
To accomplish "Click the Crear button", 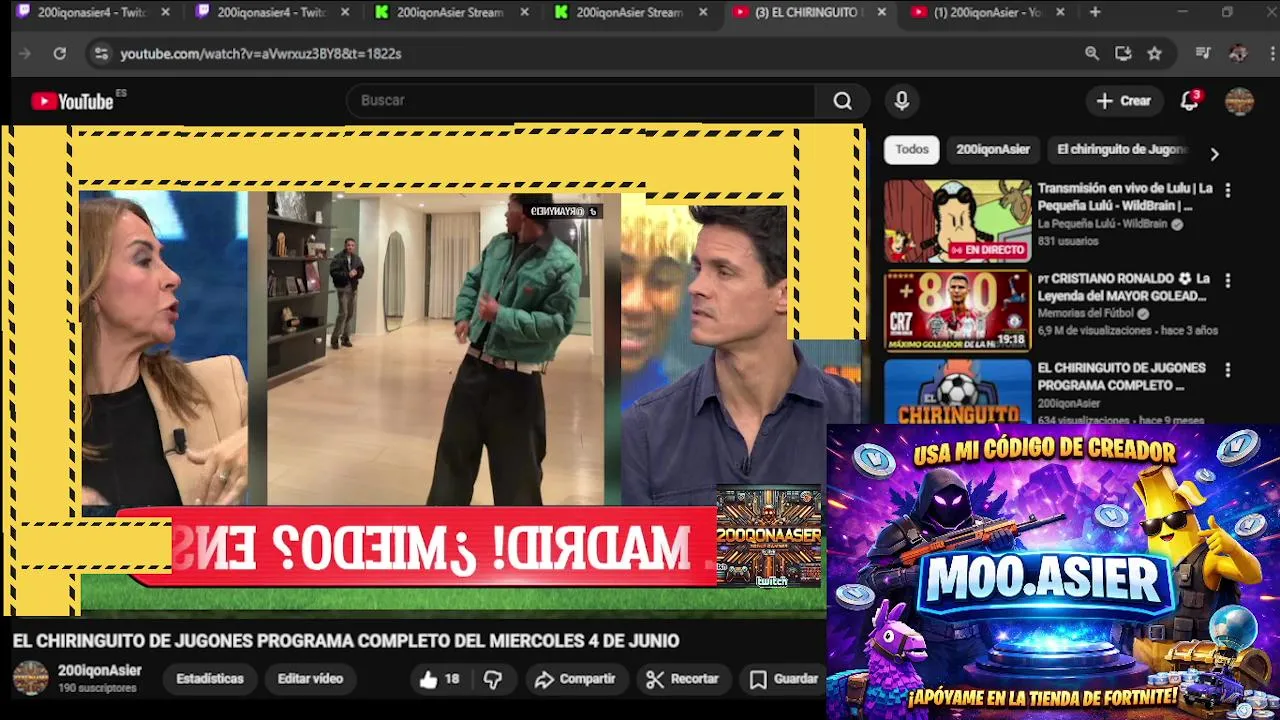I will (x=1124, y=101).
